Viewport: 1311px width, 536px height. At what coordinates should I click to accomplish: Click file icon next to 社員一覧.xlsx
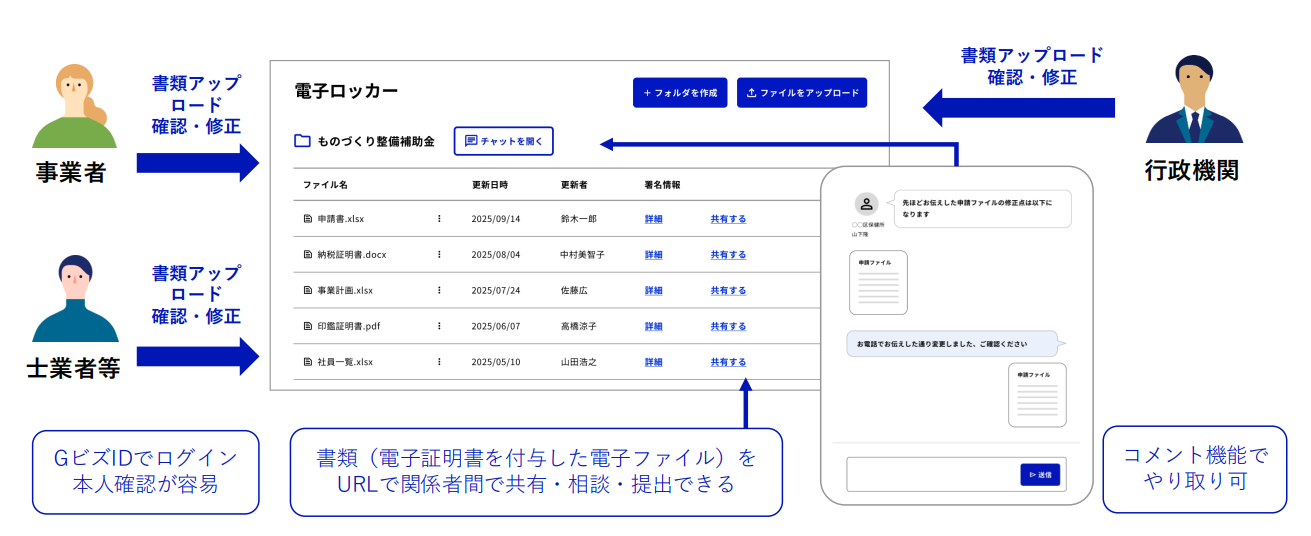coord(308,362)
